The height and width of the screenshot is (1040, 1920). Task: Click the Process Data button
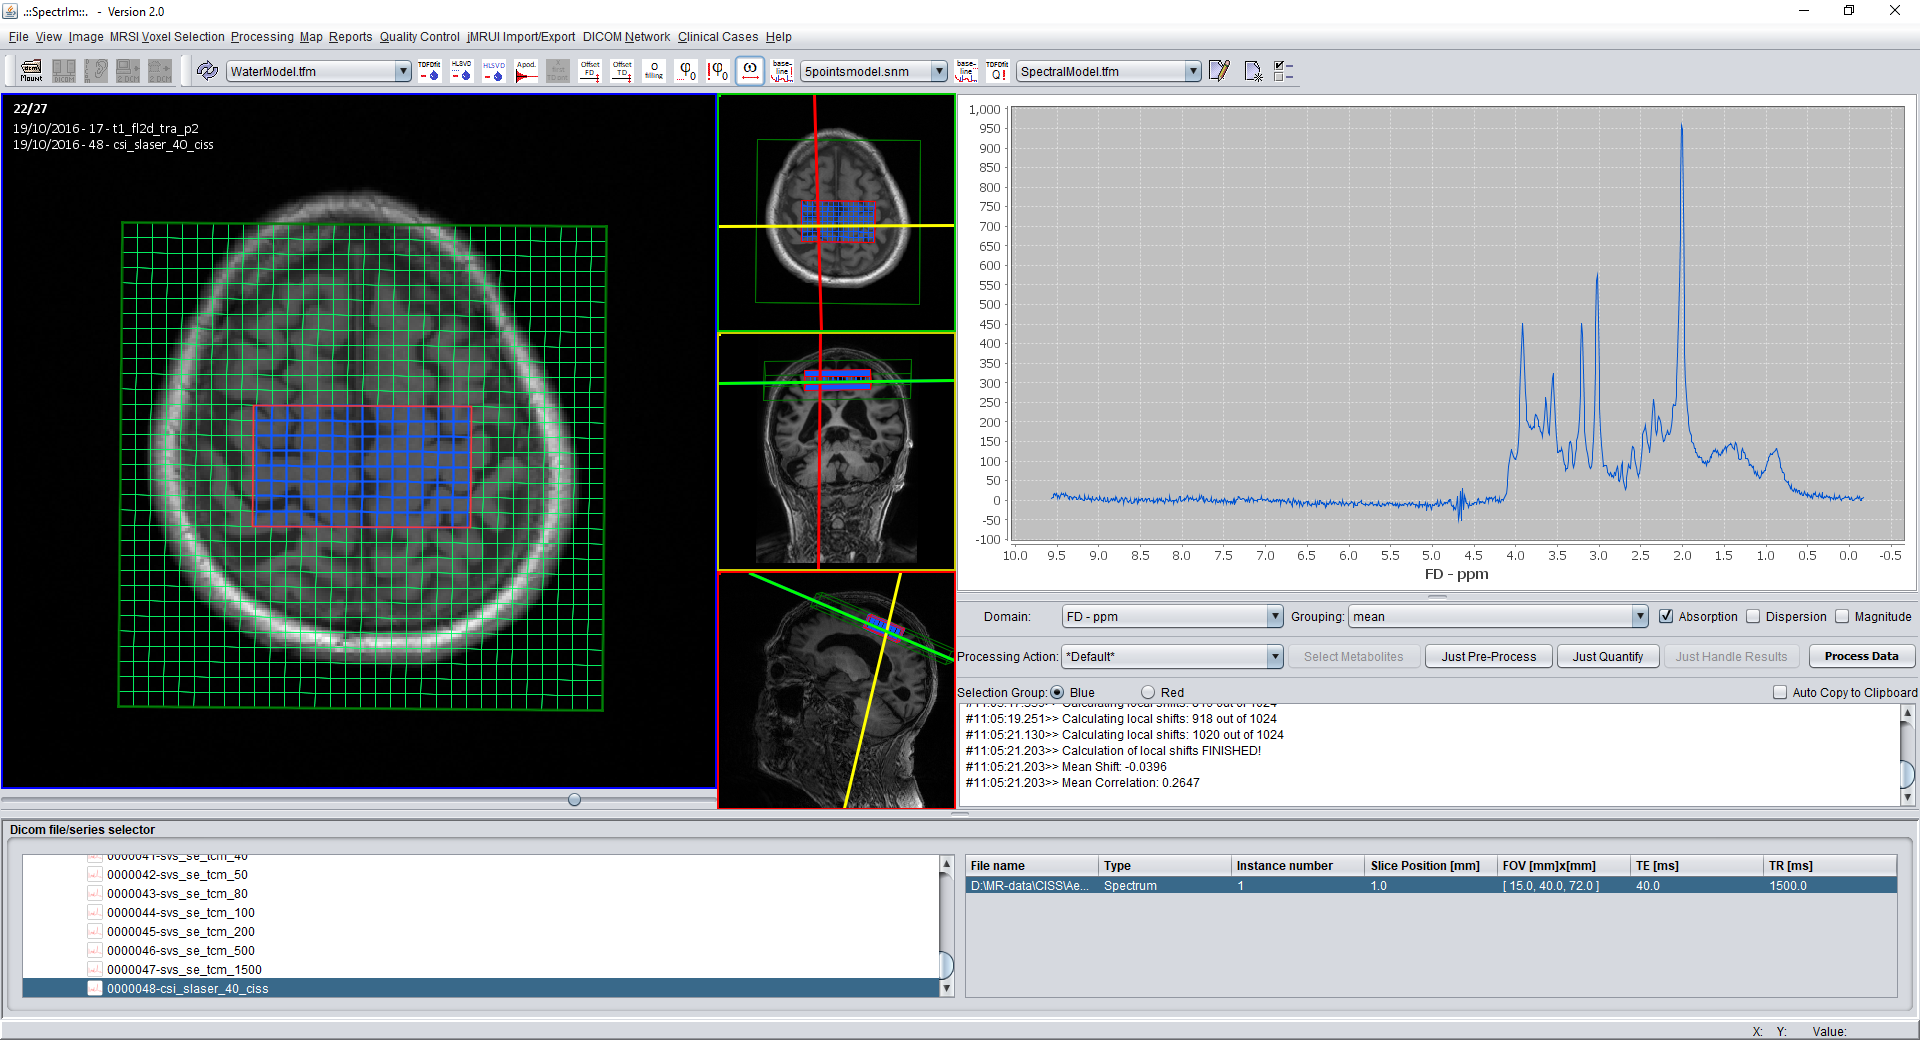coord(1861,657)
